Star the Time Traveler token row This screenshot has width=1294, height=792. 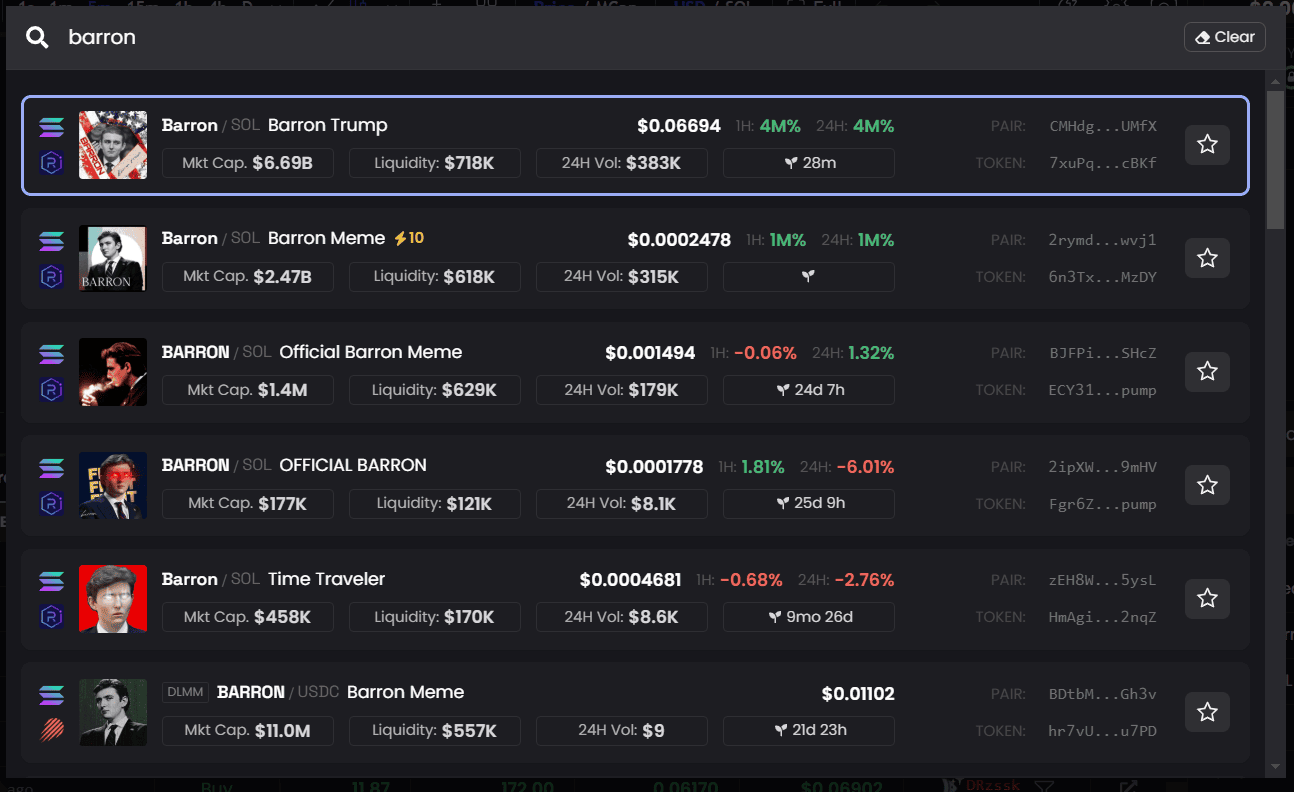pyautogui.click(x=1207, y=598)
